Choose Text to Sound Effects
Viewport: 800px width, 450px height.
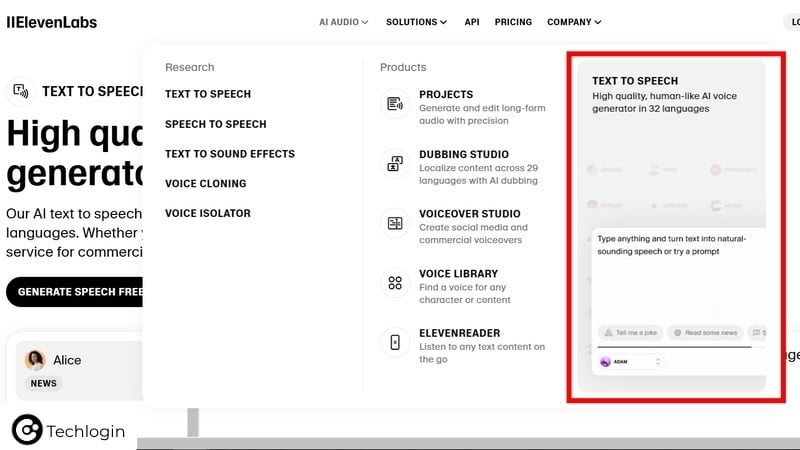coord(230,154)
